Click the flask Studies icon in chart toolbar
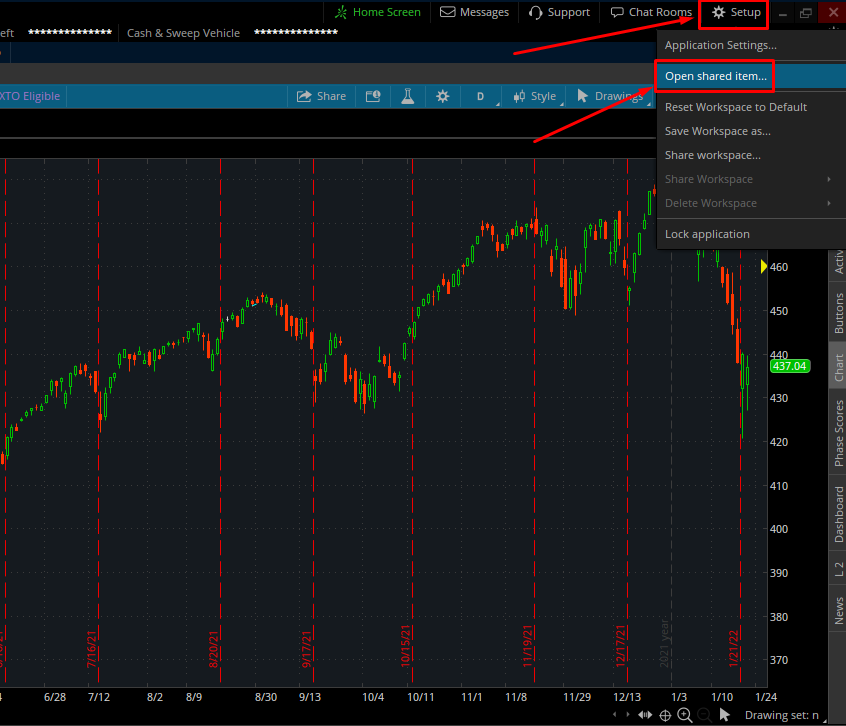 (x=407, y=96)
